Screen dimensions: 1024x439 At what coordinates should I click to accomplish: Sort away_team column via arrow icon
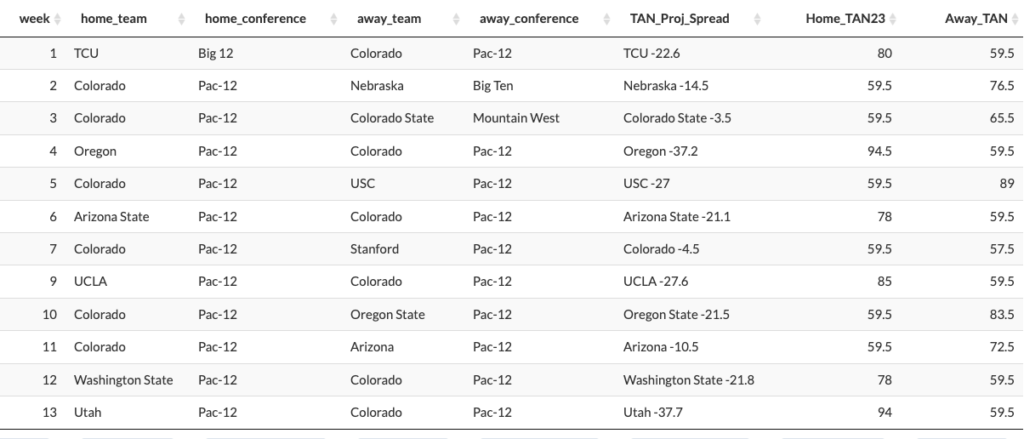point(456,19)
